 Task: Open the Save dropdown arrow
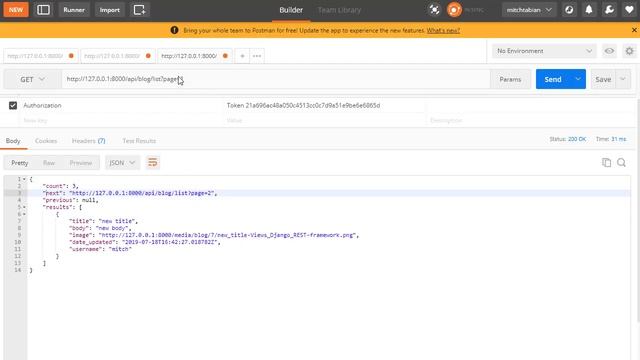623,79
